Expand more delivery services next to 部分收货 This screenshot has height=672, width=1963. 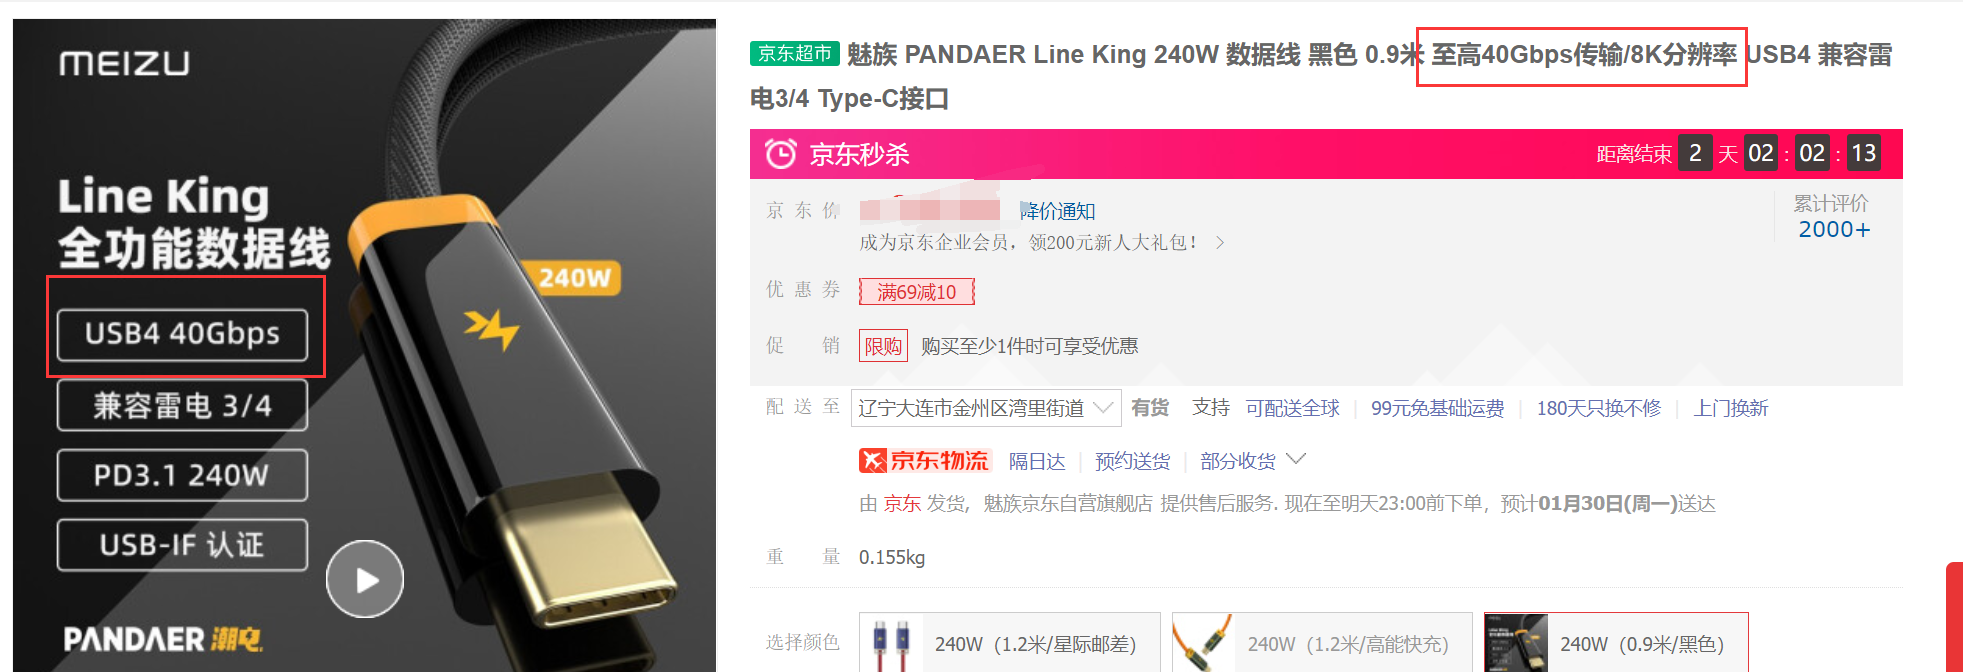click(x=1296, y=459)
